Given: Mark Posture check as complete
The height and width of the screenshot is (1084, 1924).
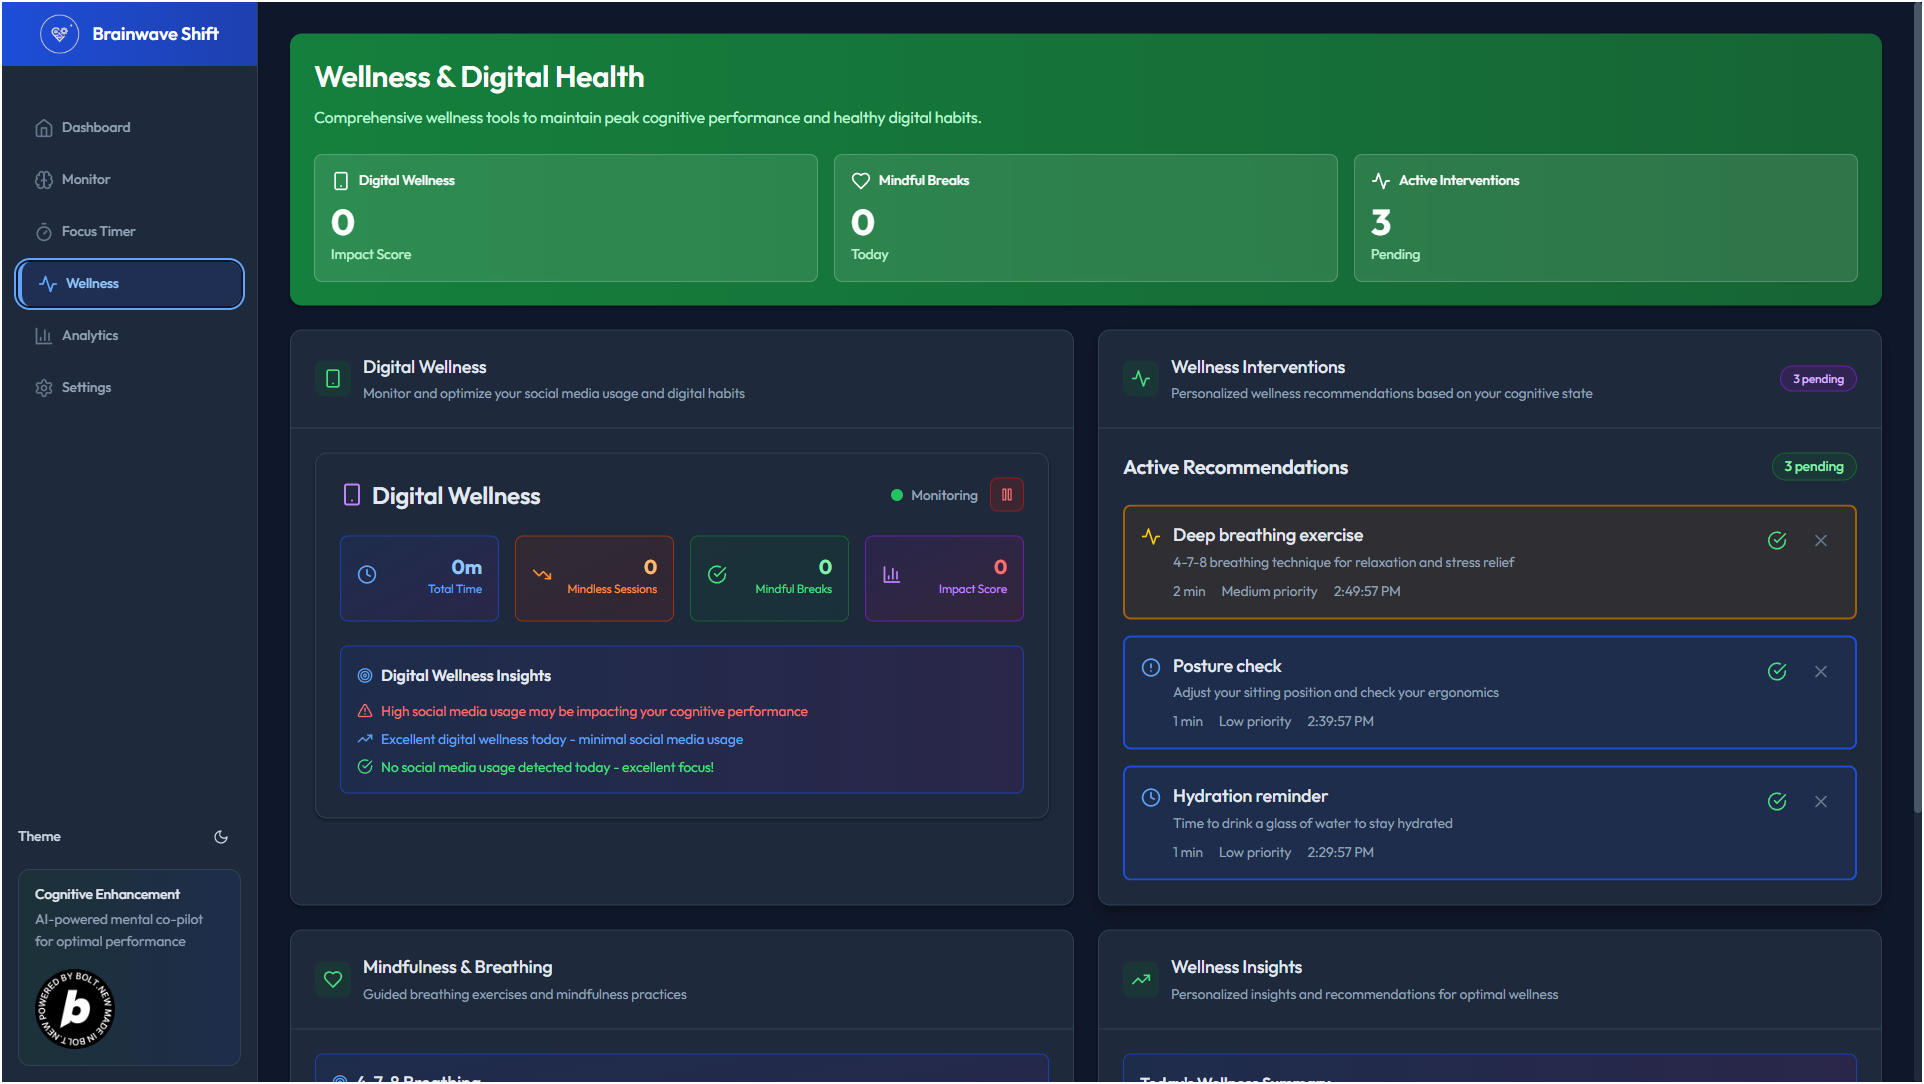Looking at the screenshot, I should click(x=1777, y=672).
